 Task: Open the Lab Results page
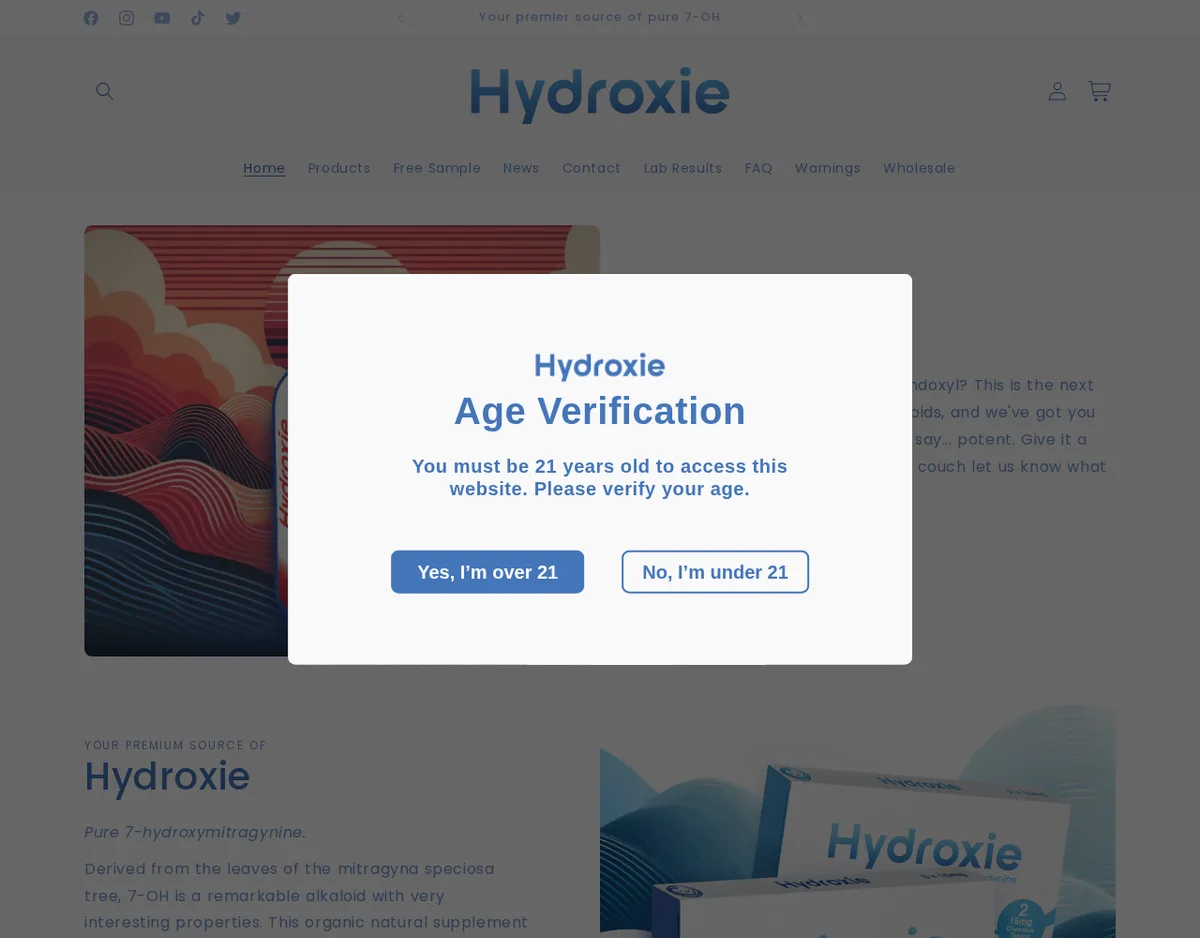coord(683,168)
